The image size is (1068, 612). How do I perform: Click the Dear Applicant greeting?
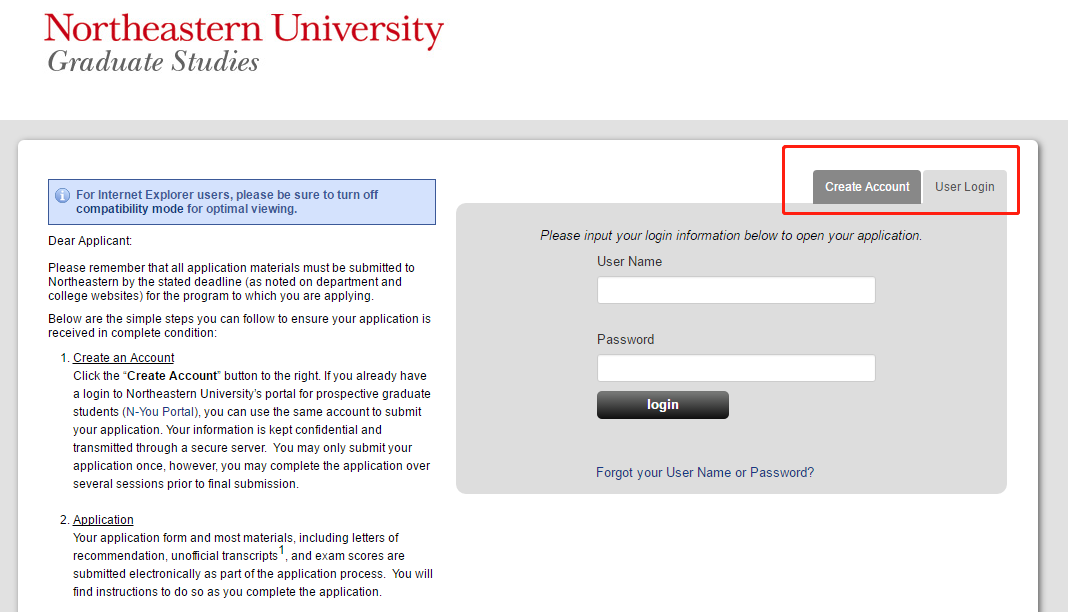90,241
